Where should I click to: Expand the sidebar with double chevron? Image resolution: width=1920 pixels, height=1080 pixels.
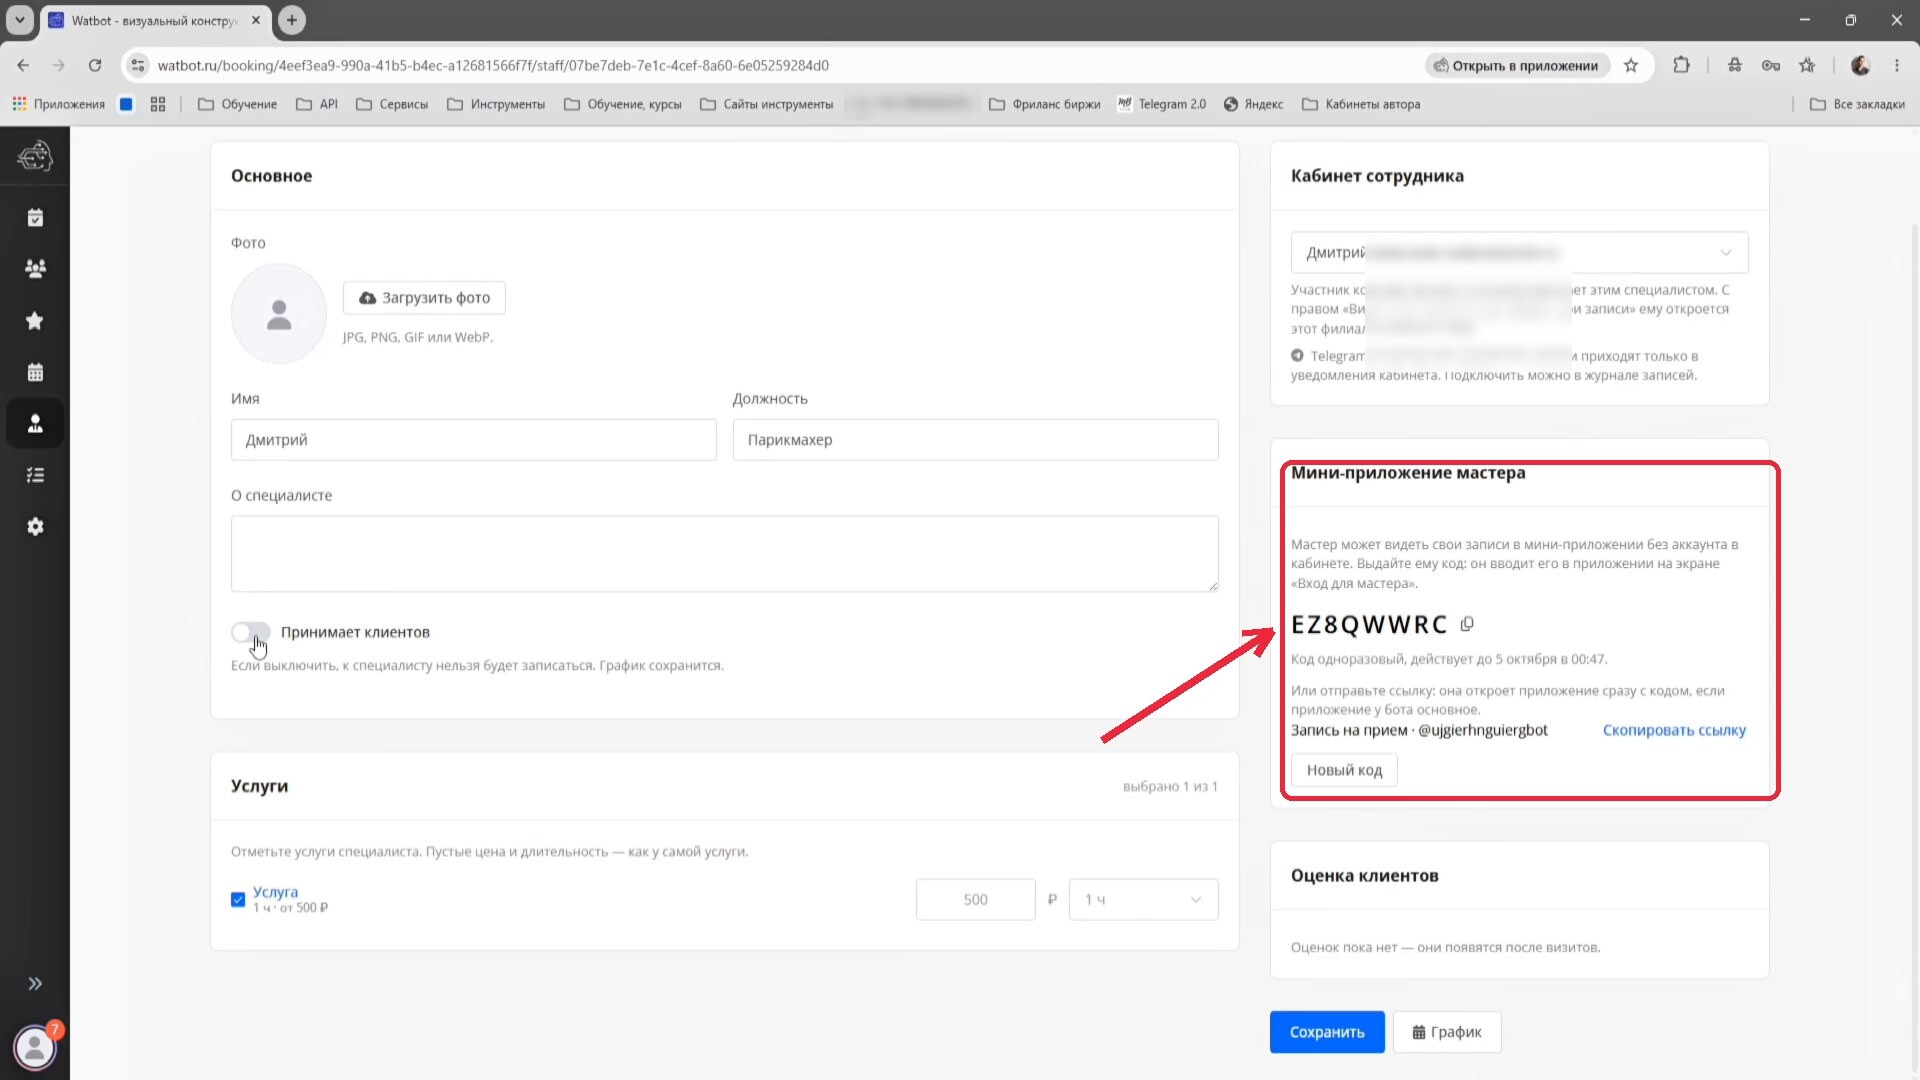35,983
